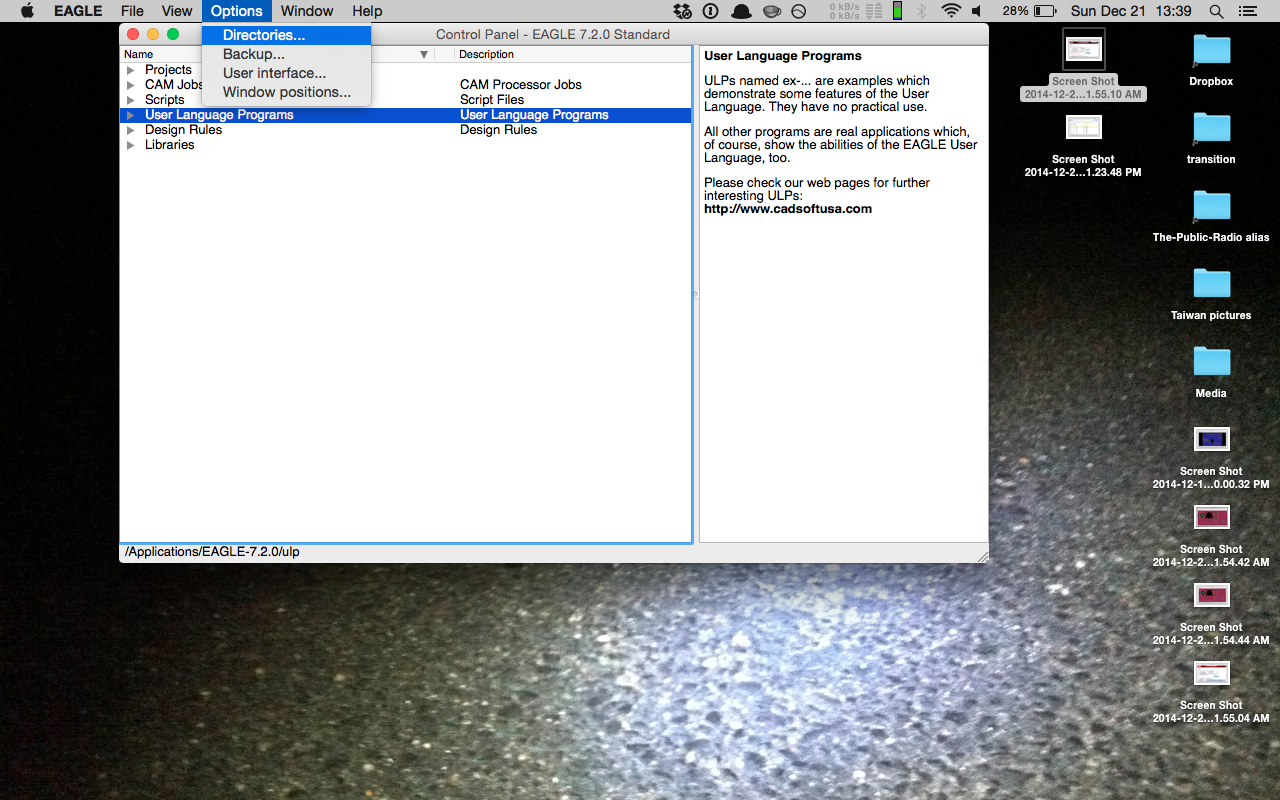
Task: Click the date and time Sun Dec 21
Action: [1131, 11]
